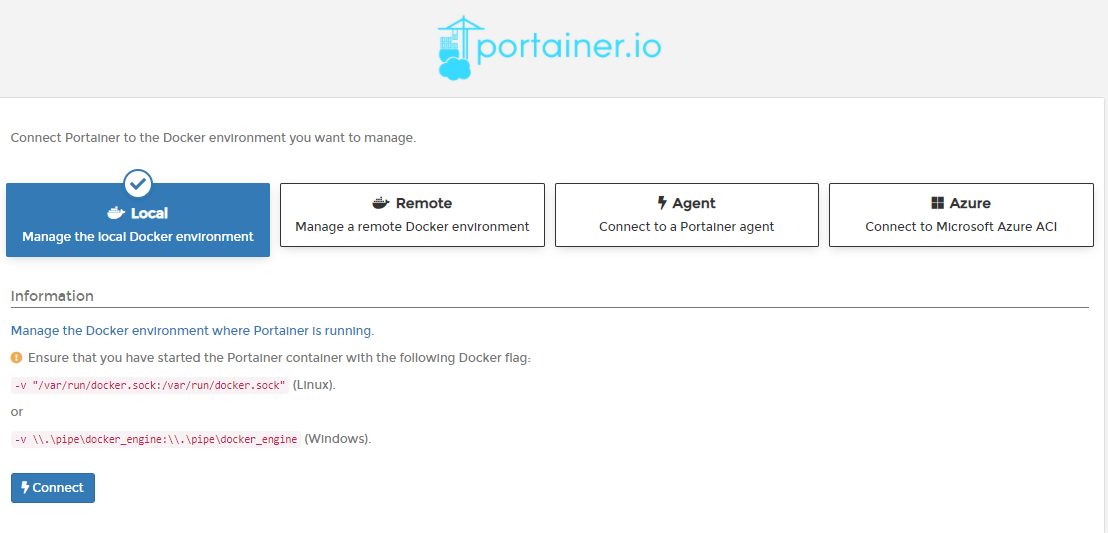Click the '(Windows).' label text
This screenshot has height=533, width=1108.
(338, 439)
